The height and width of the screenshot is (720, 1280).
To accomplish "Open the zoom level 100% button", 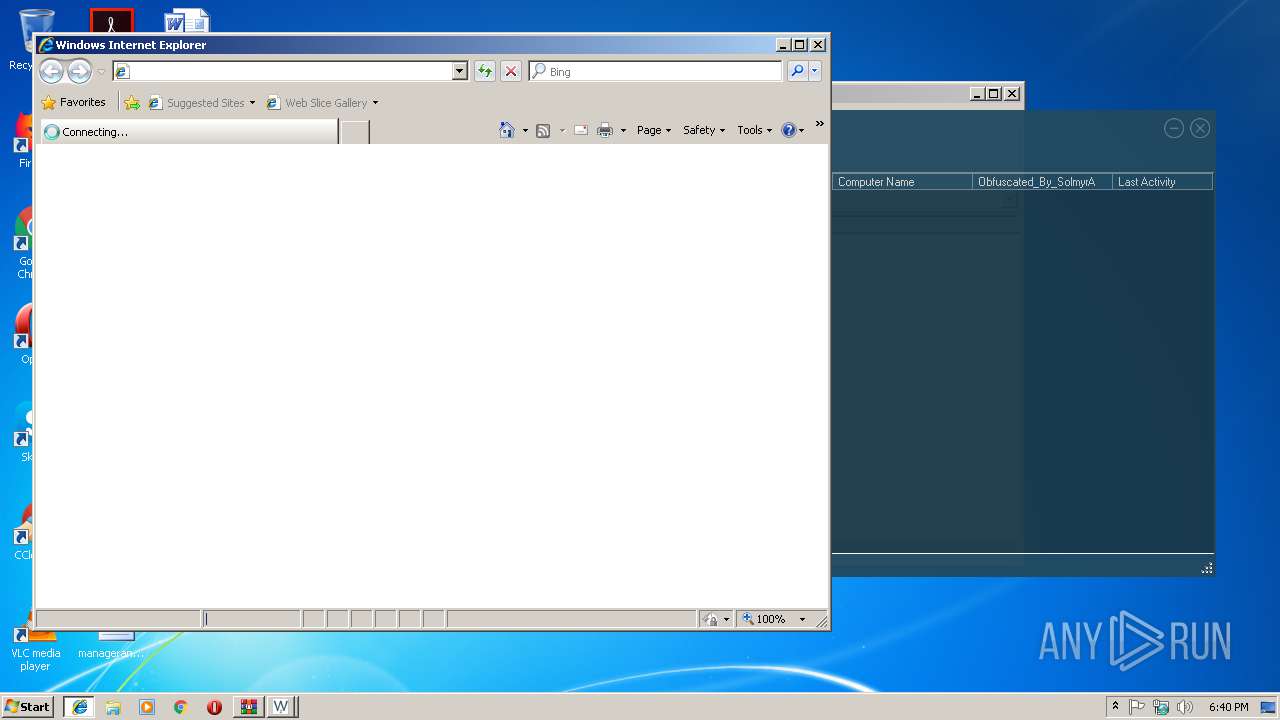I will (x=765, y=619).
